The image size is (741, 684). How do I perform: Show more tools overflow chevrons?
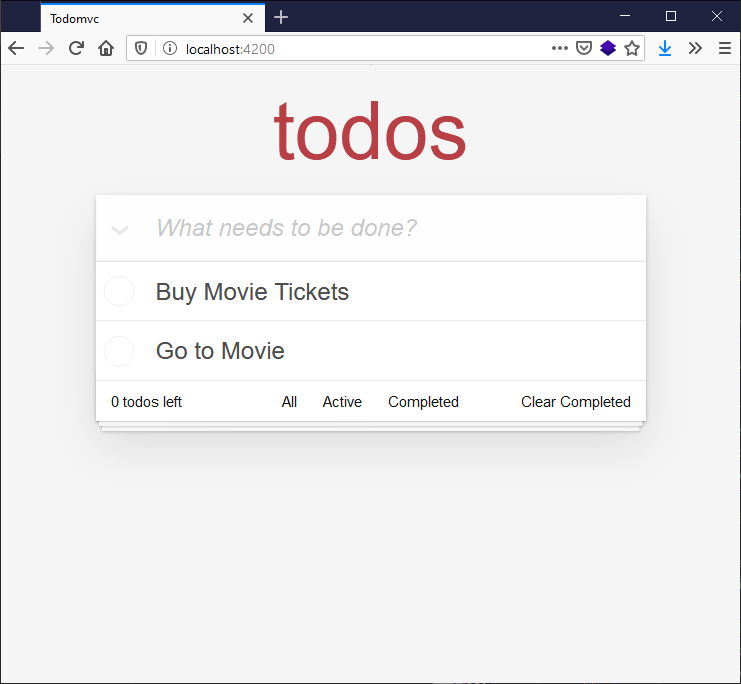695,48
